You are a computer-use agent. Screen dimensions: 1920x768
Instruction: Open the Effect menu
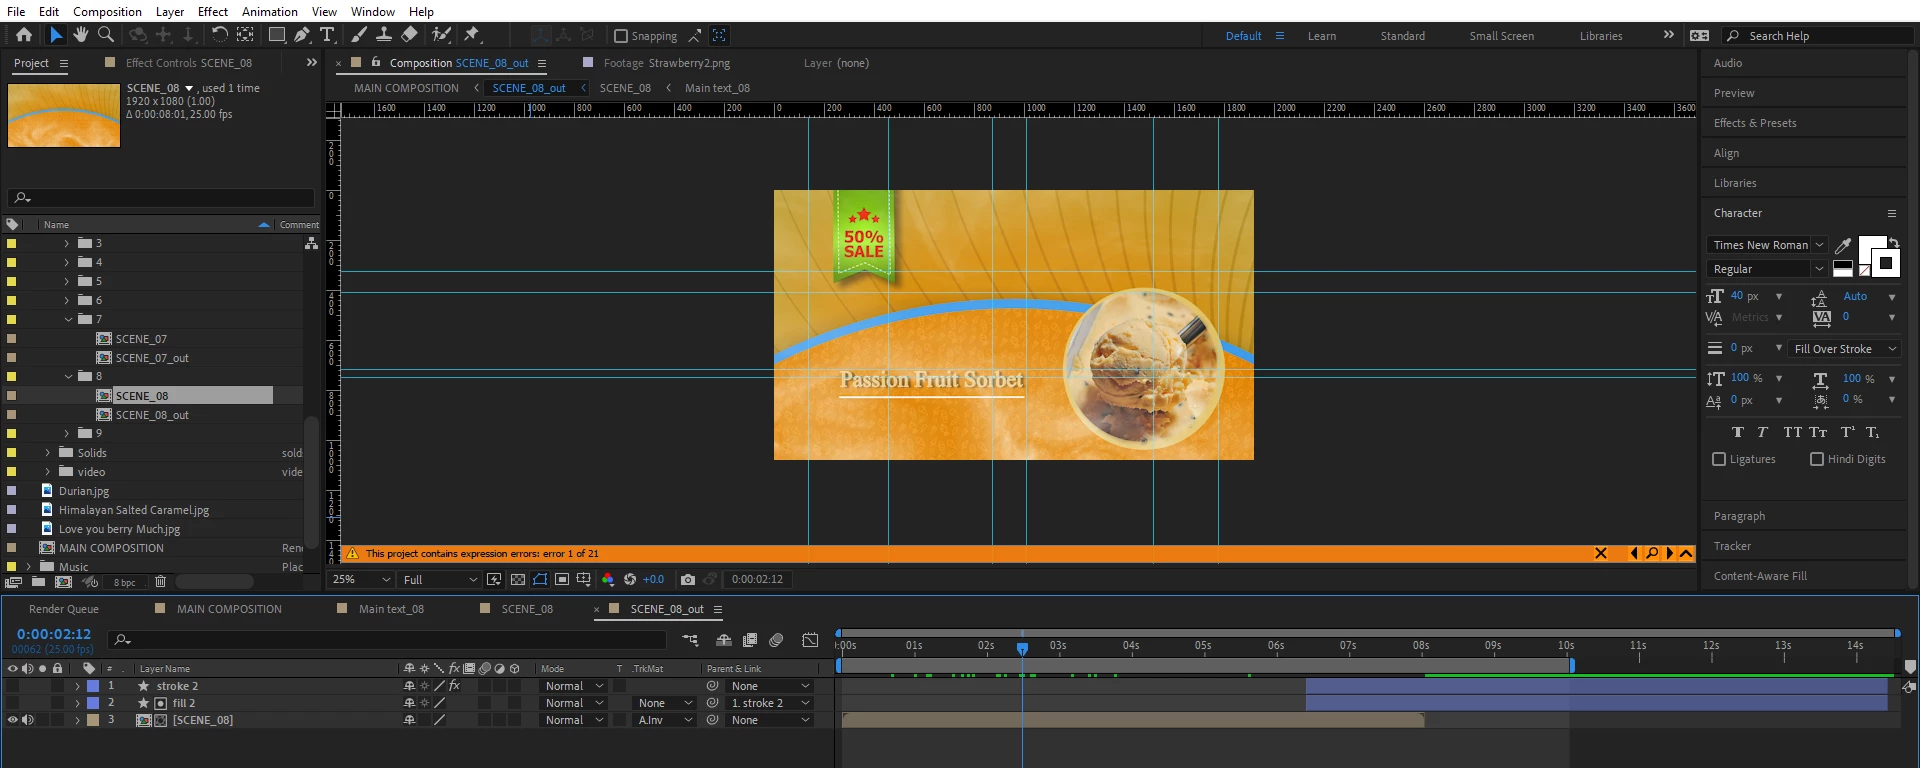pyautogui.click(x=213, y=12)
